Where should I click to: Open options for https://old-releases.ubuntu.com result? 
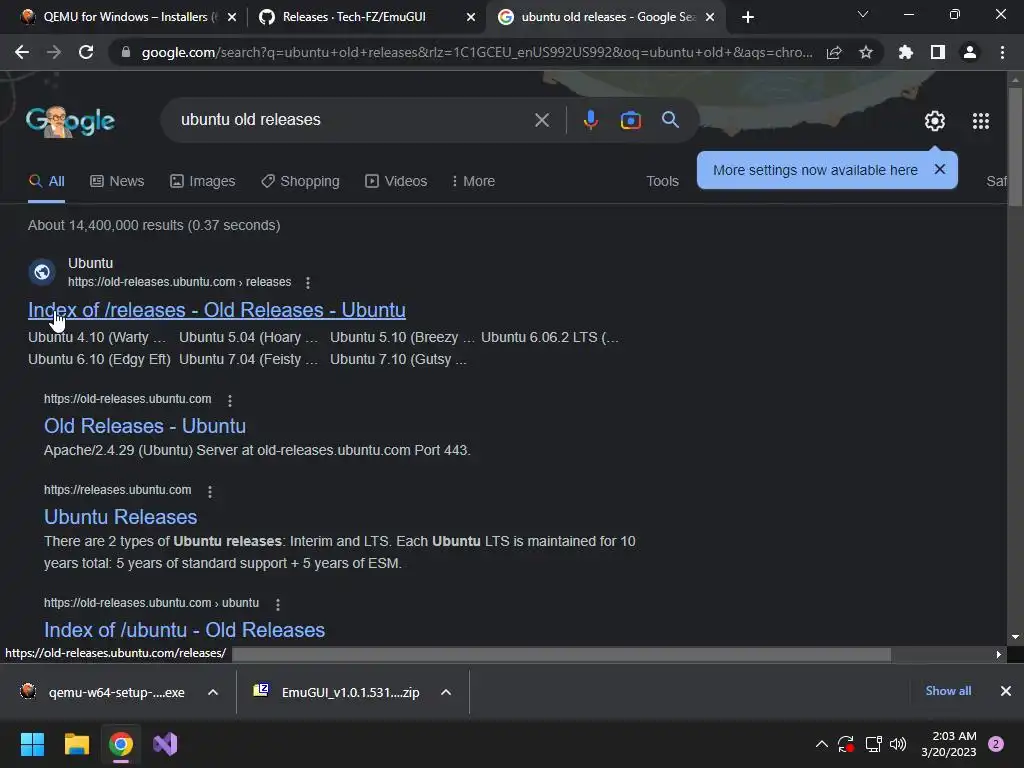tap(230, 400)
